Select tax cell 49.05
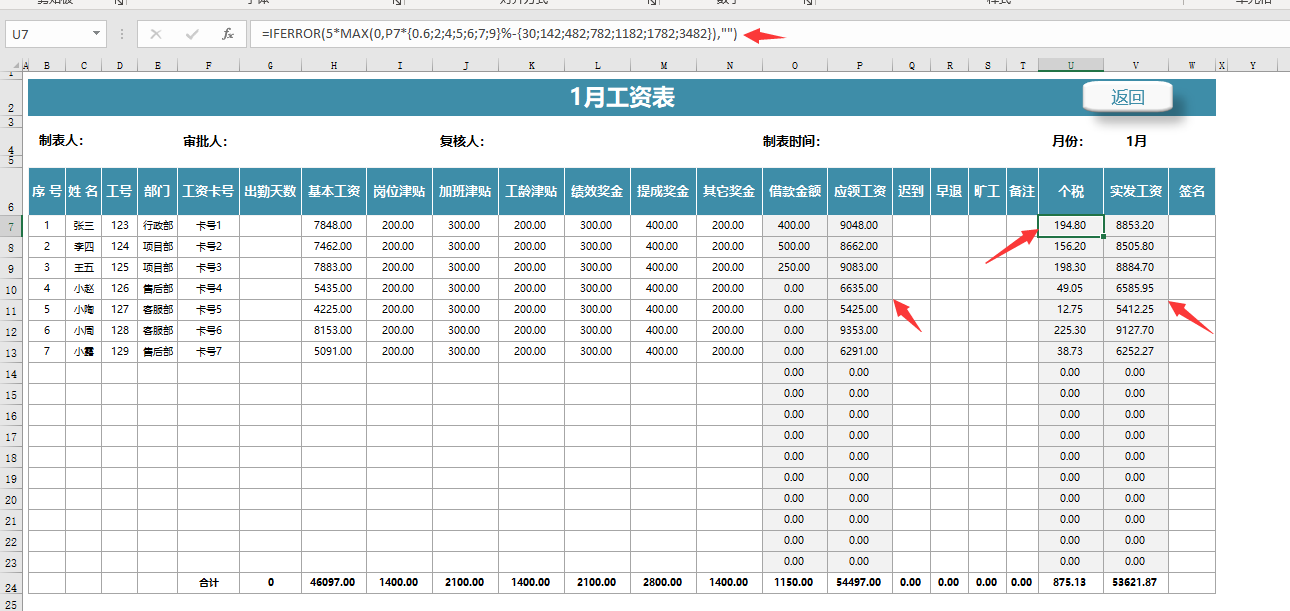The image size is (1290, 611). pyautogui.click(x=1071, y=288)
